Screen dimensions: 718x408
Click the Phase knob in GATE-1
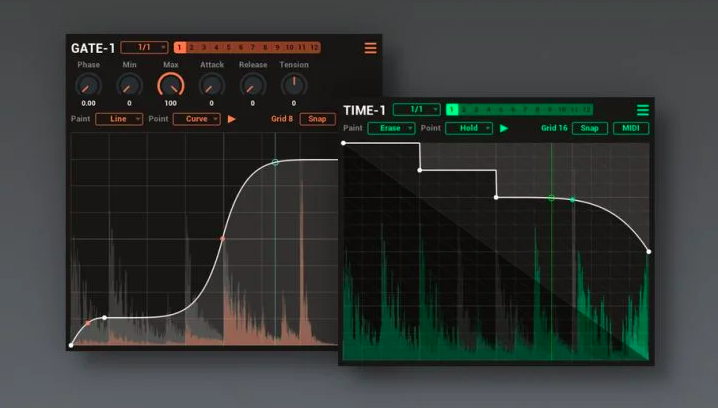coord(88,86)
